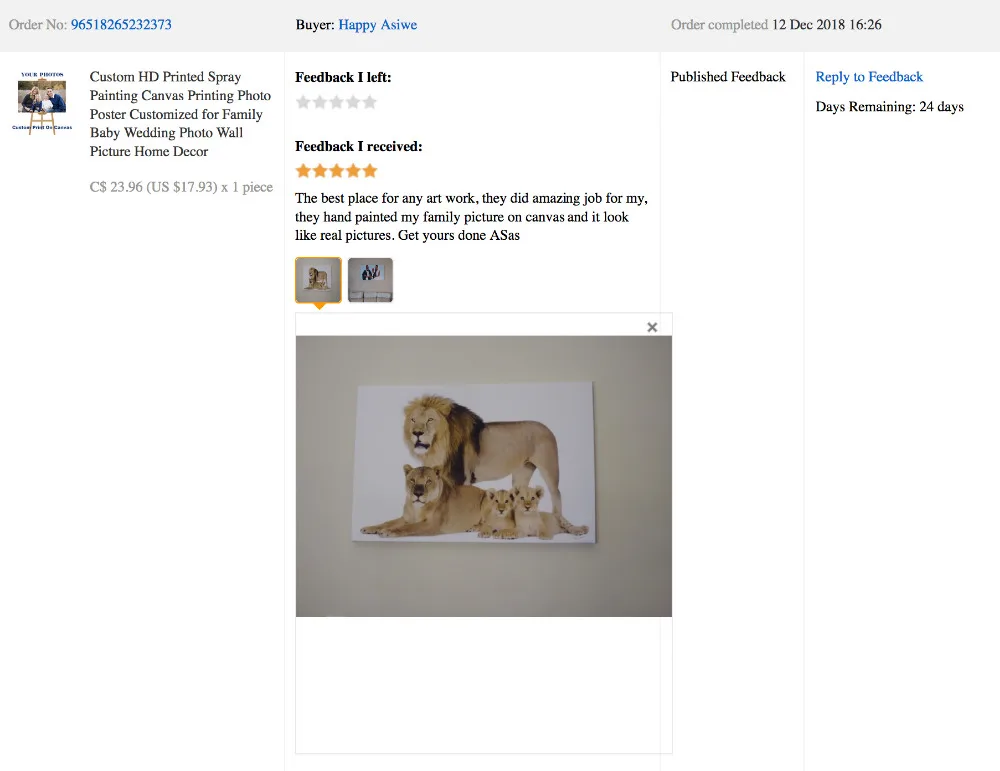This screenshot has height=771, width=1000.
Task: Select the family photo thumbnail
Action: click(371, 280)
